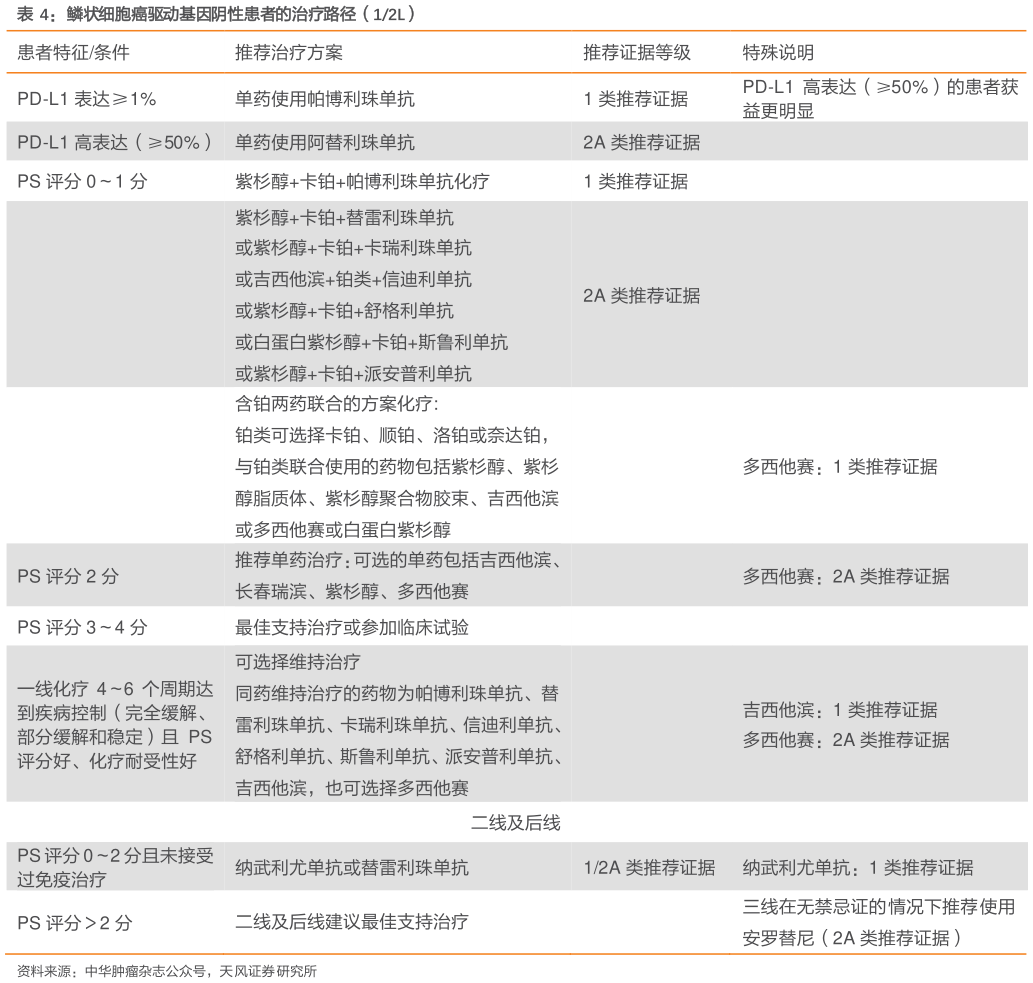1033x983 pixels.
Task: Click the cell 'PS 评分 0～1 分'
Action: coord(82,181)
